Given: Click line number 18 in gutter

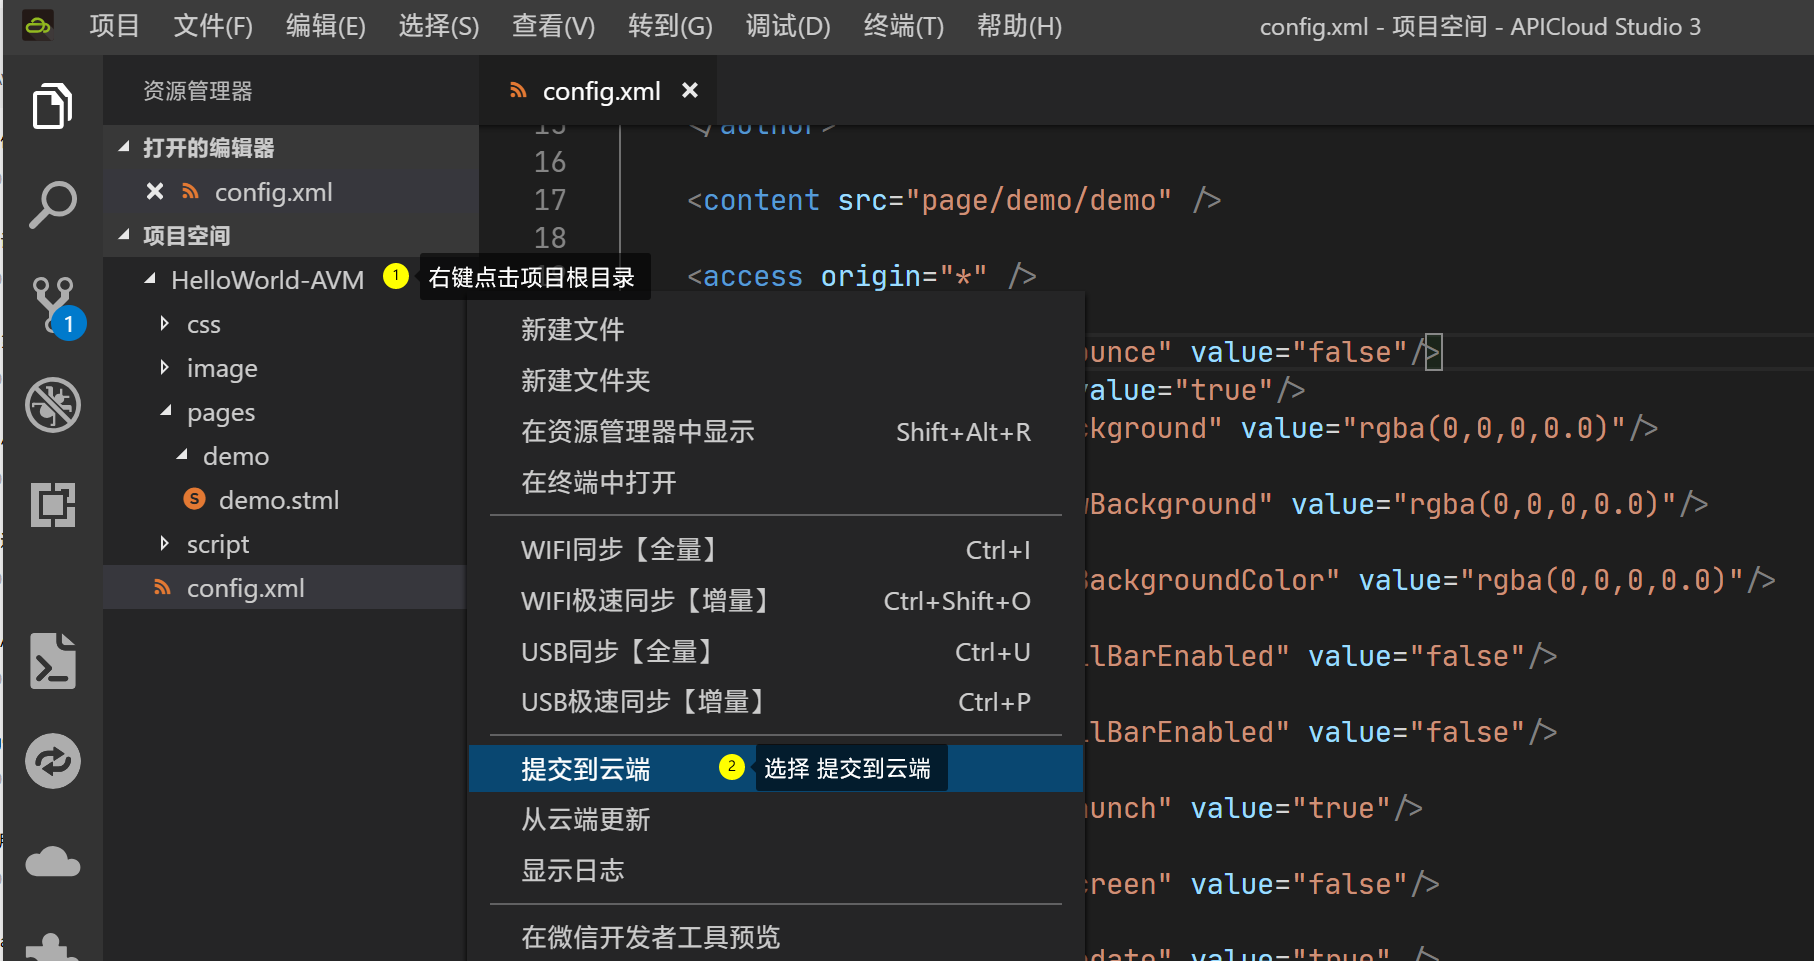Looking at the screenshot, I should (550, 238).
